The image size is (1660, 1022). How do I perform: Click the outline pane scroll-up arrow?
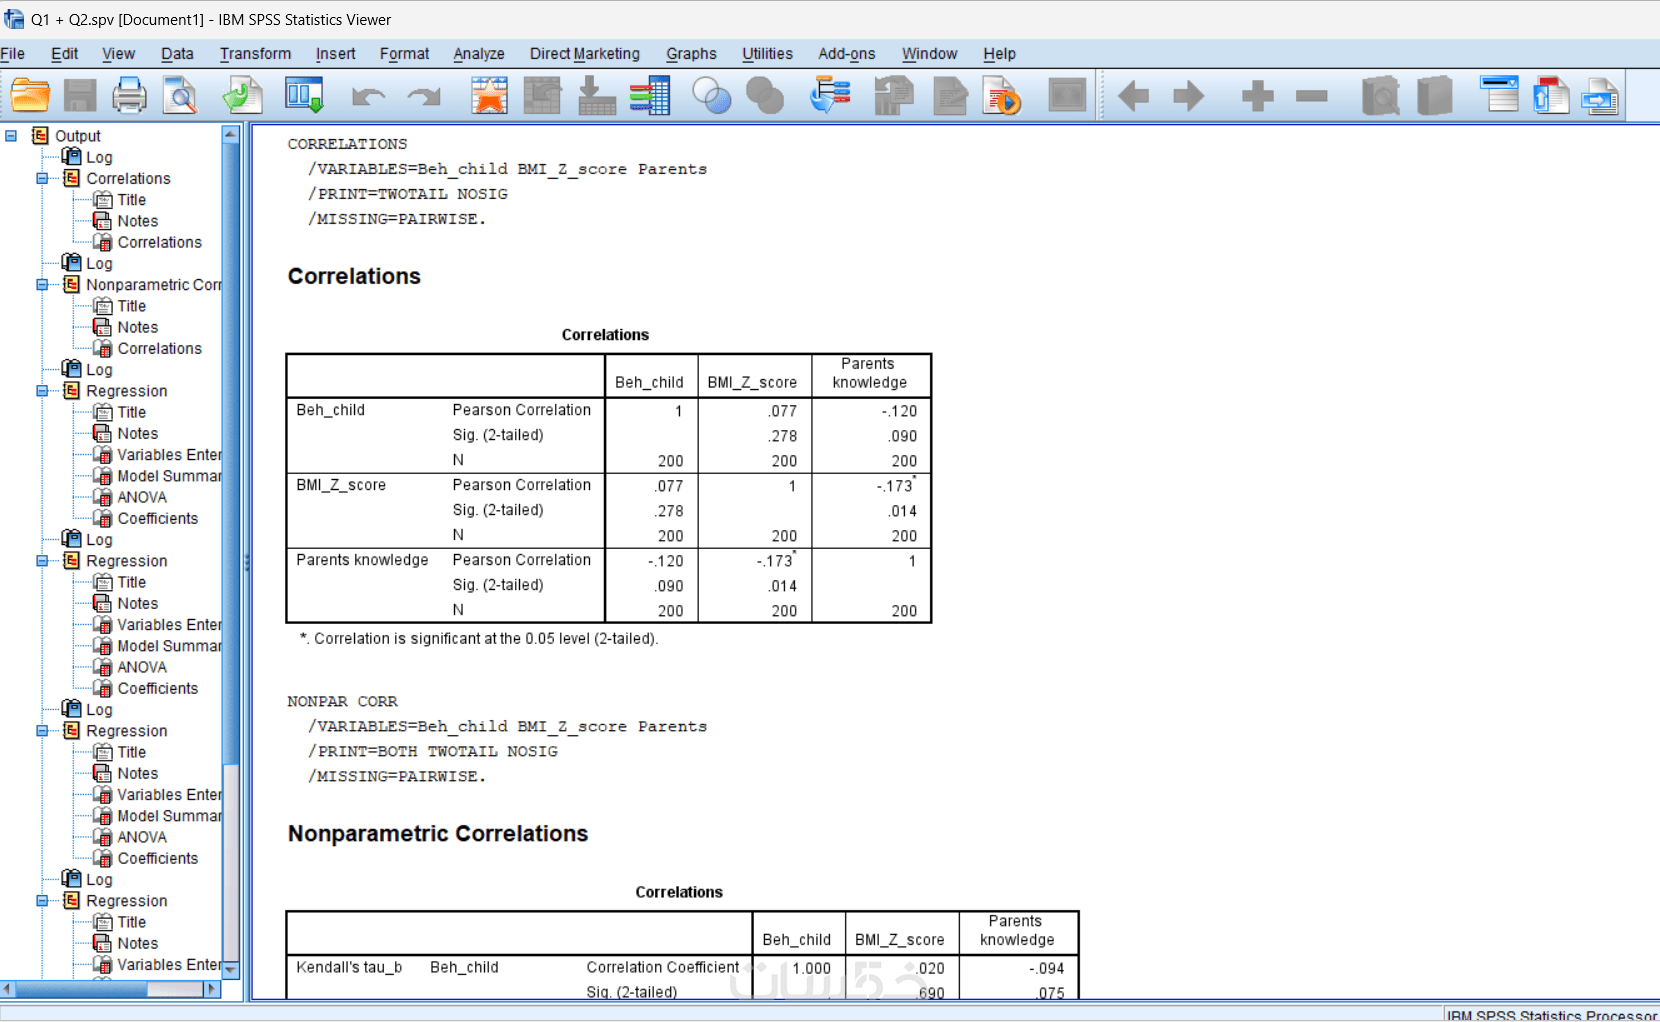click(x=231, y=134)
